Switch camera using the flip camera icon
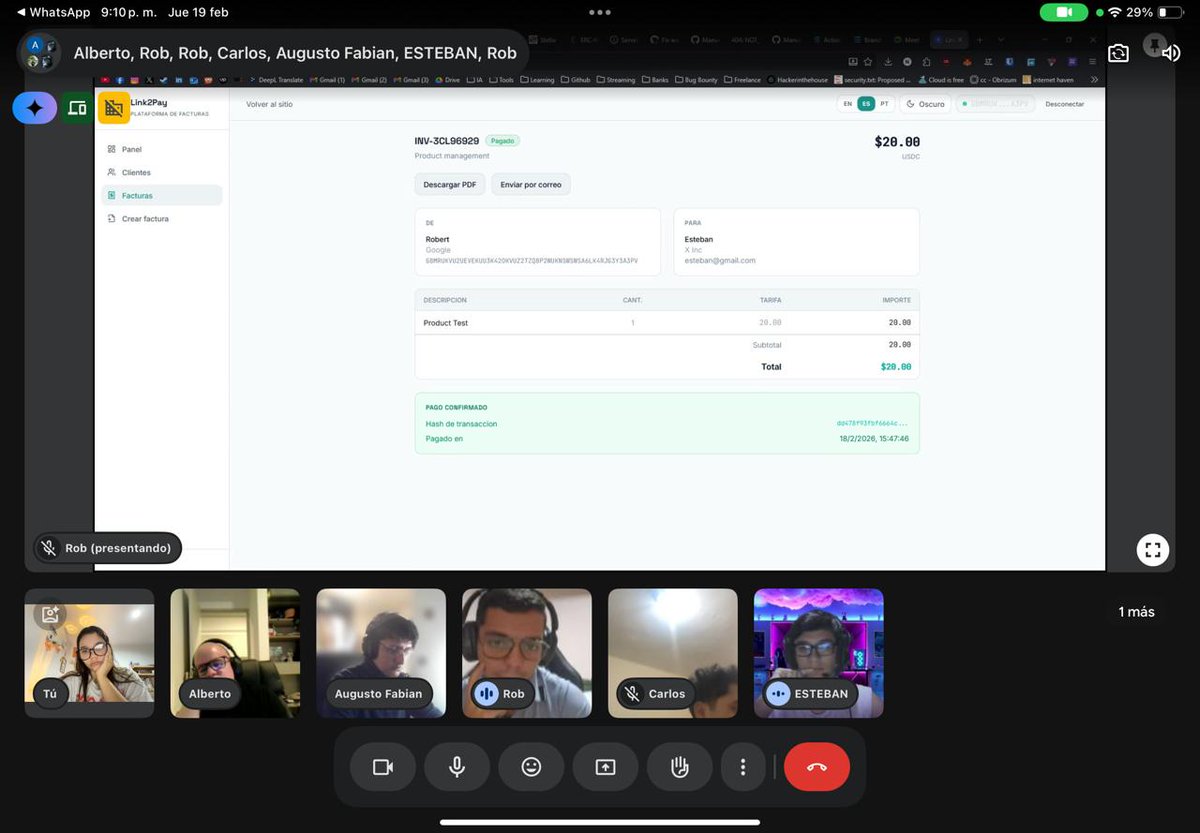The width and height of the screenshot is (1200, 833). (x=1118, y=52)
